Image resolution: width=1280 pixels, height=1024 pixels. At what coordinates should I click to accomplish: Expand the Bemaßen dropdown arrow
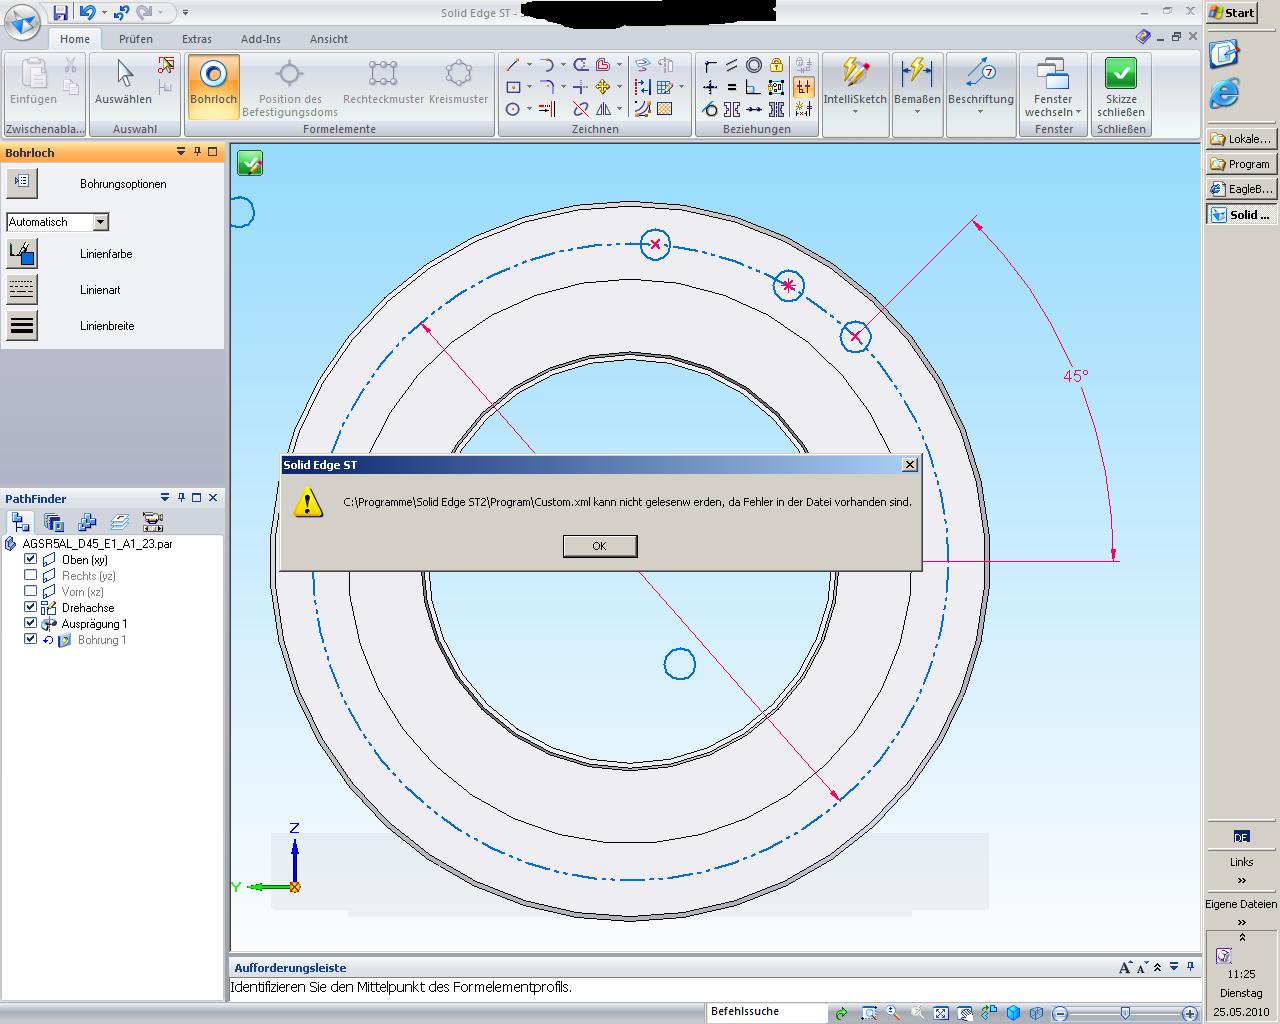point(917,112)
